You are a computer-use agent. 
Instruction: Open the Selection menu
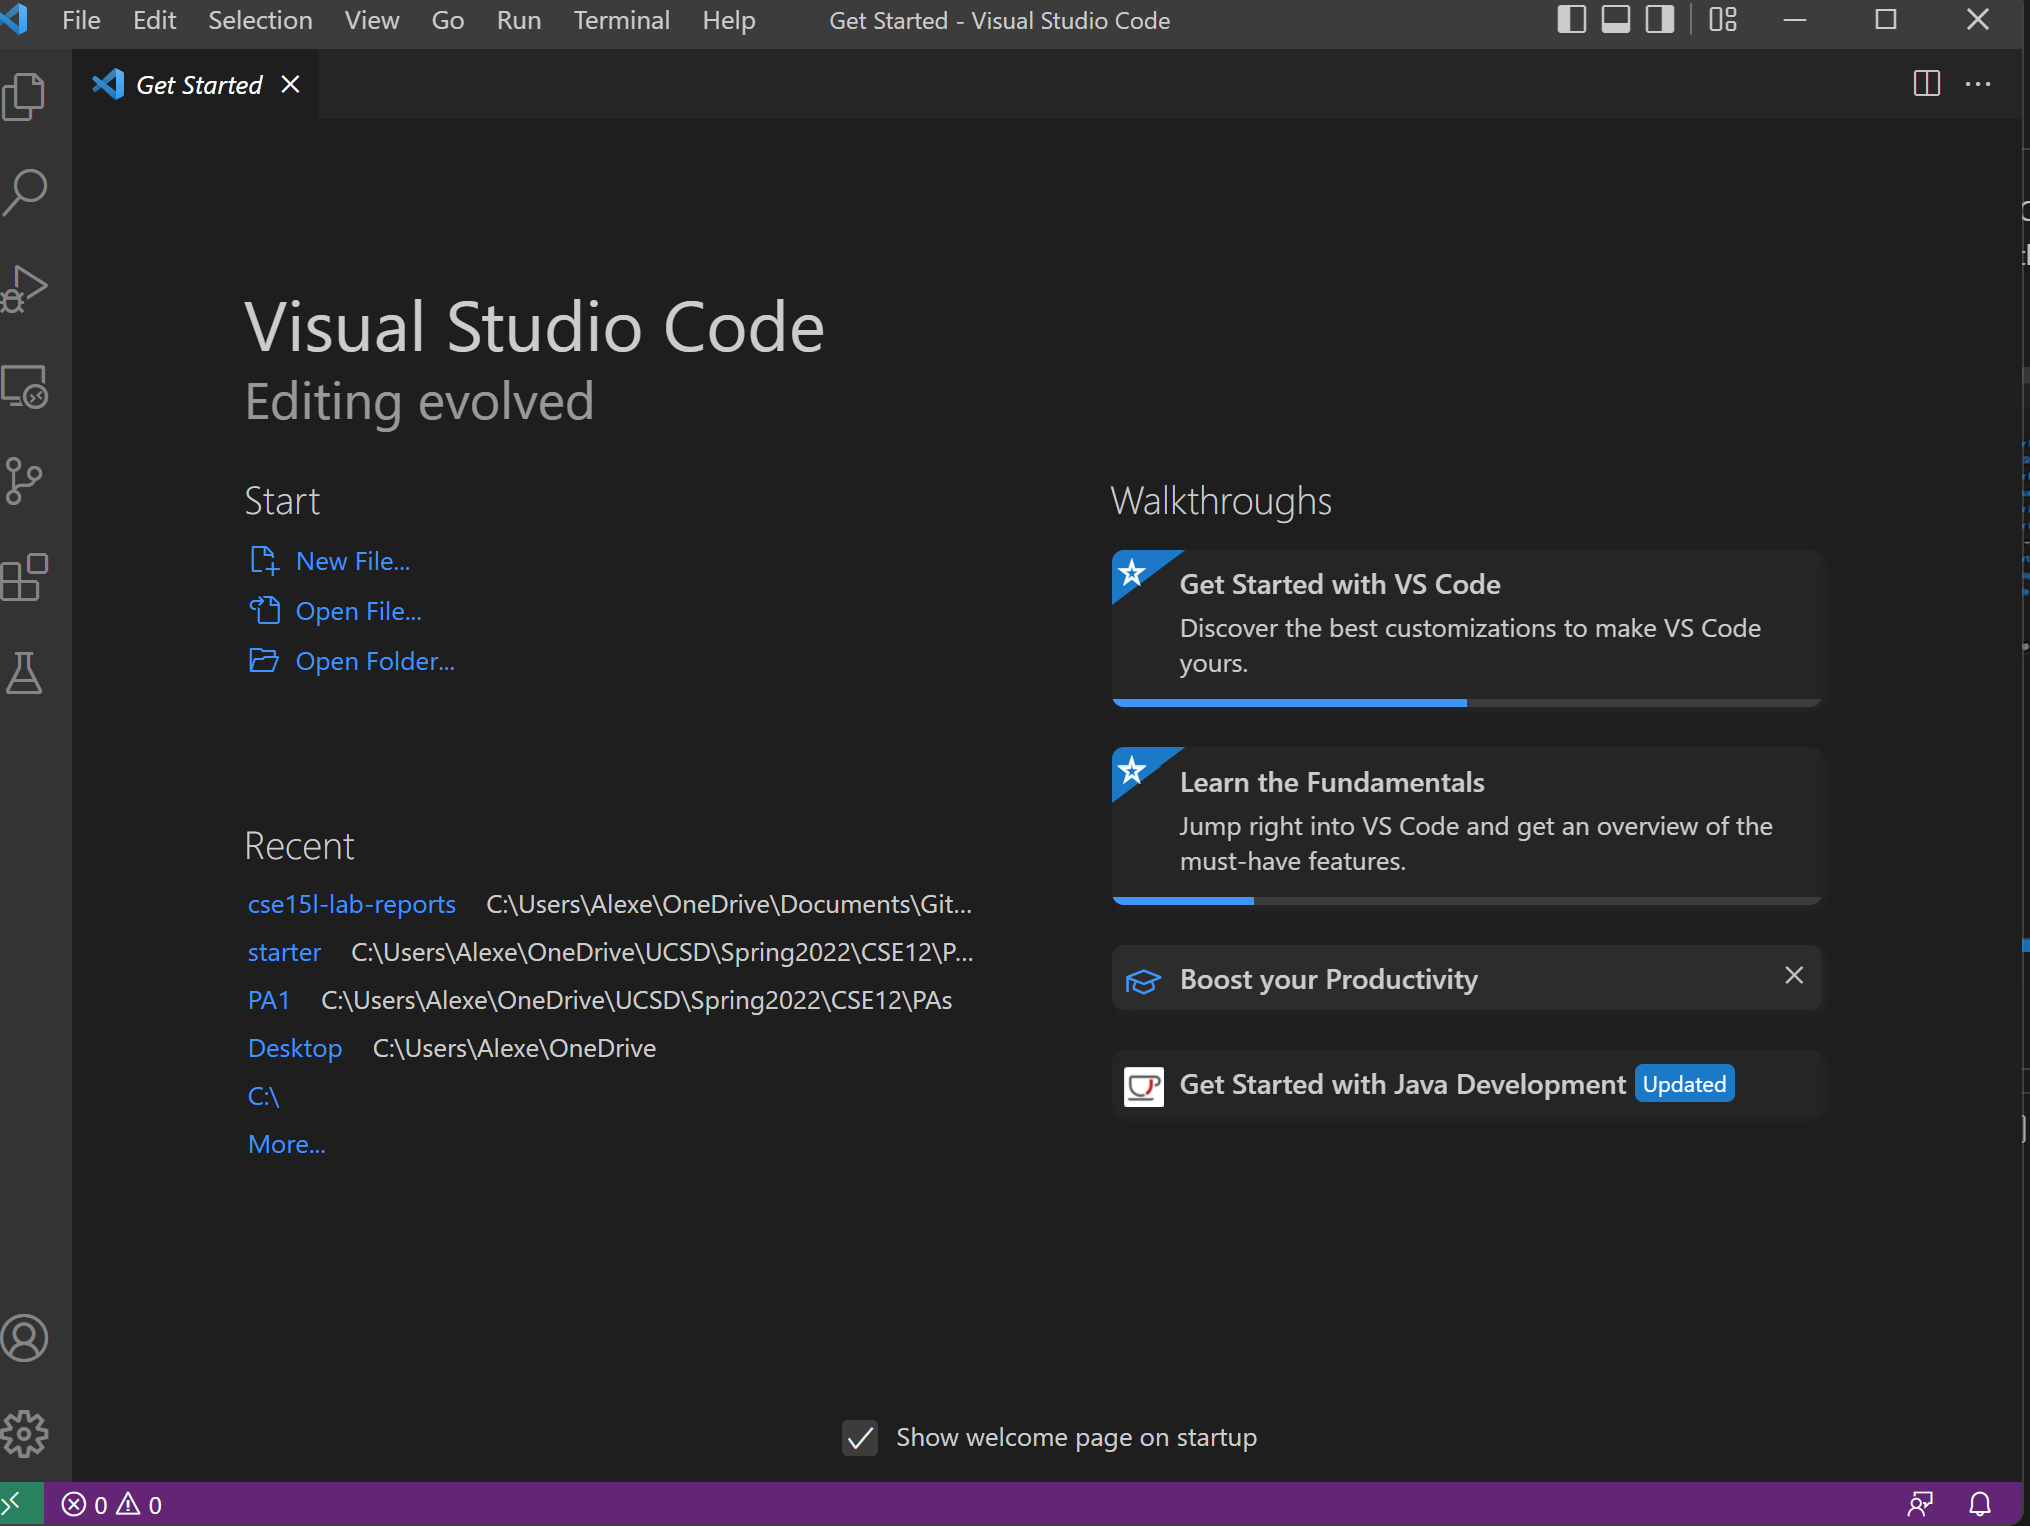point(260,21)
